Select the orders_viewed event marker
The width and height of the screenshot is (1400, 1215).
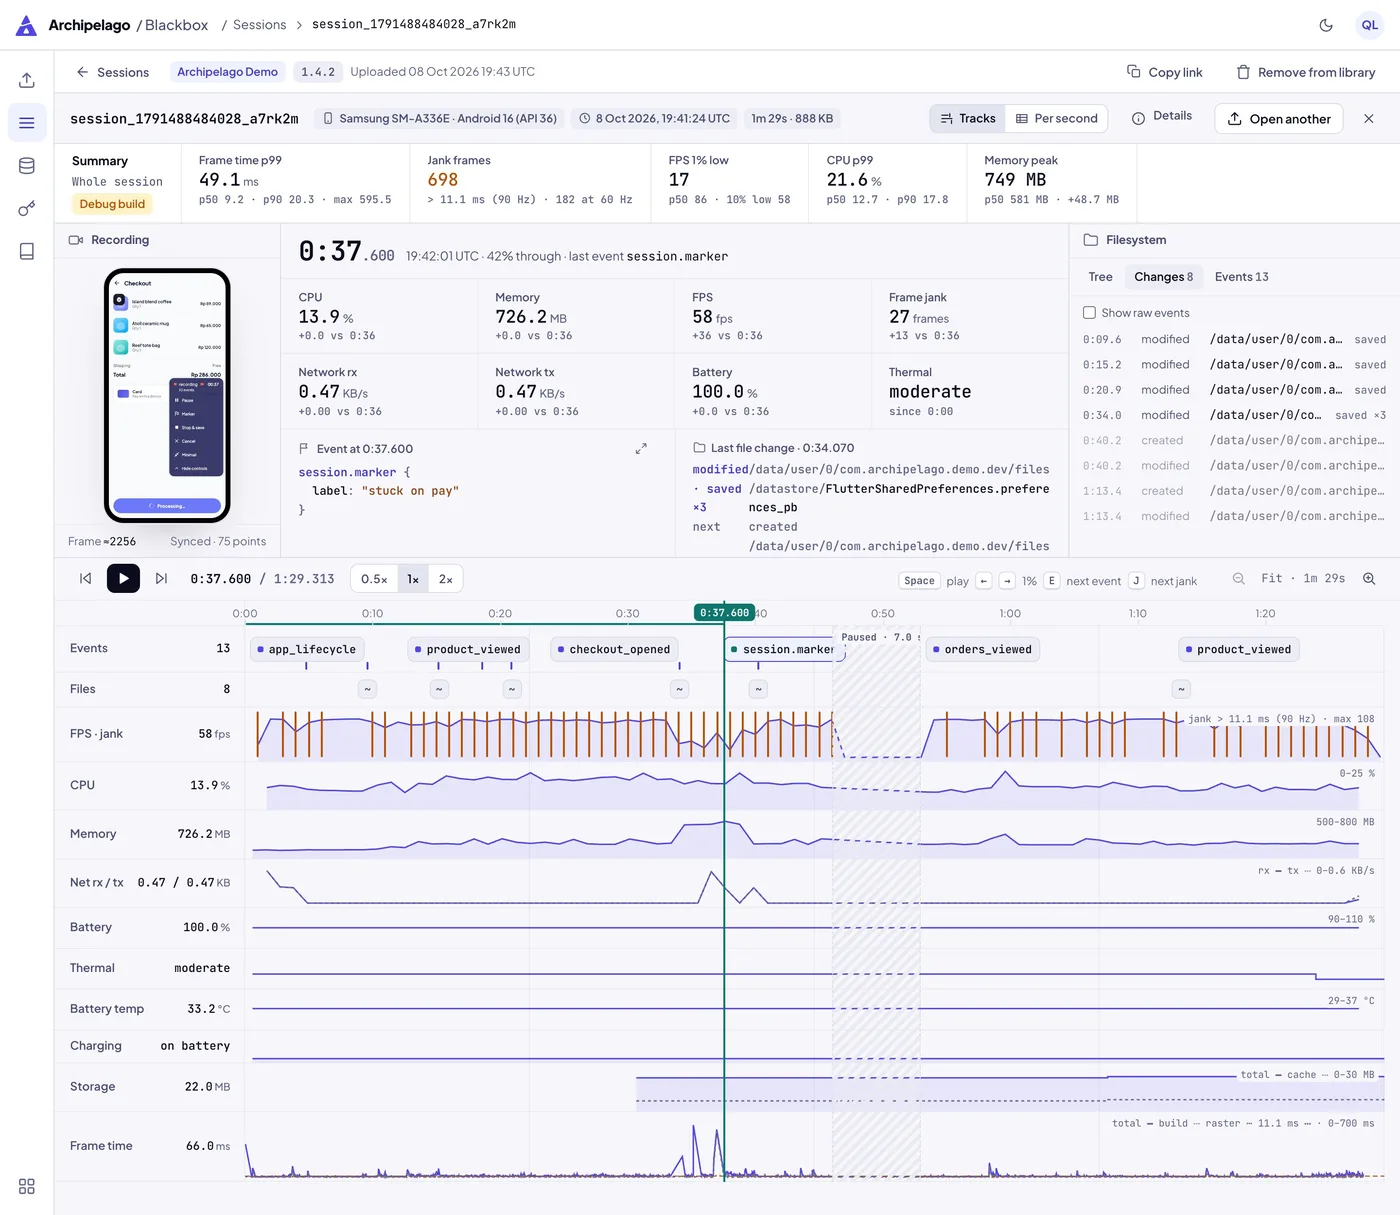pyautogui.click(x=982, y=649)
